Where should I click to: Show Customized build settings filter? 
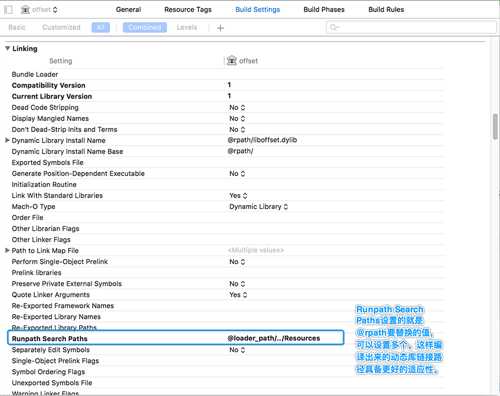[x=61, y=27]
